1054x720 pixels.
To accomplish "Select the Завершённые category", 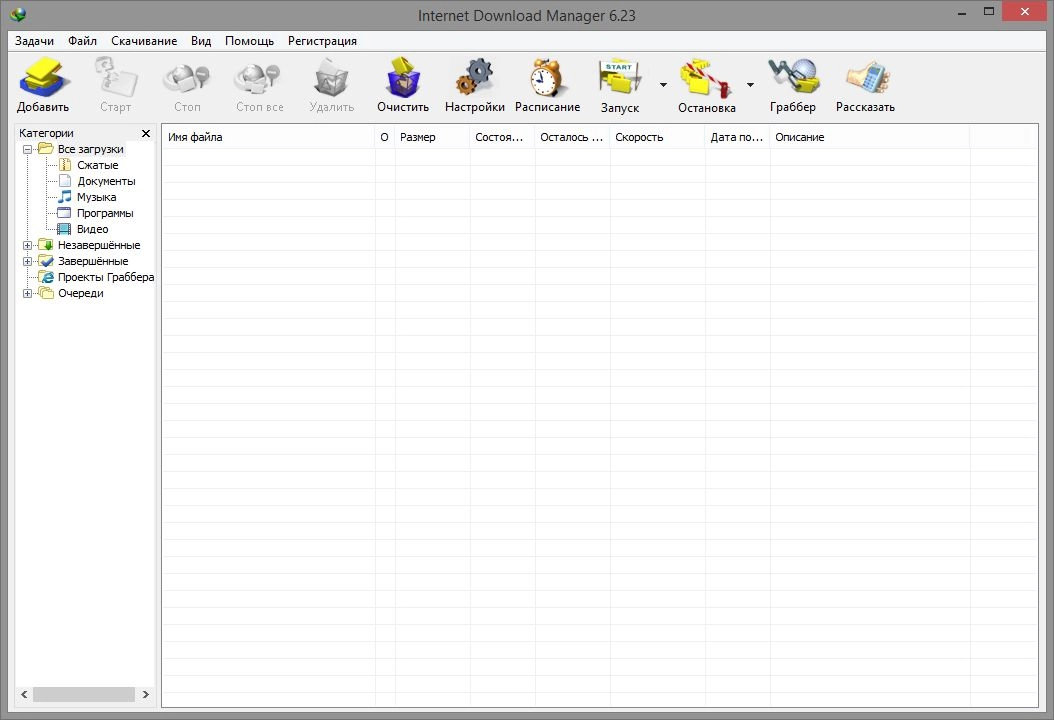I will tap(93, 262).
